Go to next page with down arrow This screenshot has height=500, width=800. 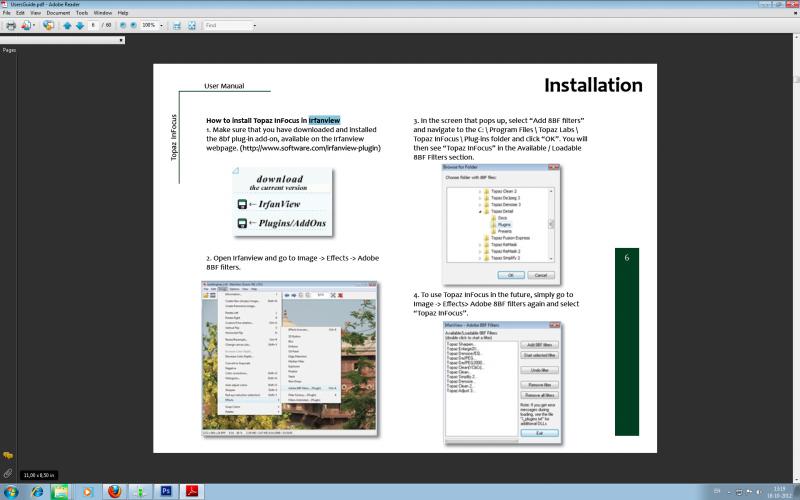pos(80,25)
